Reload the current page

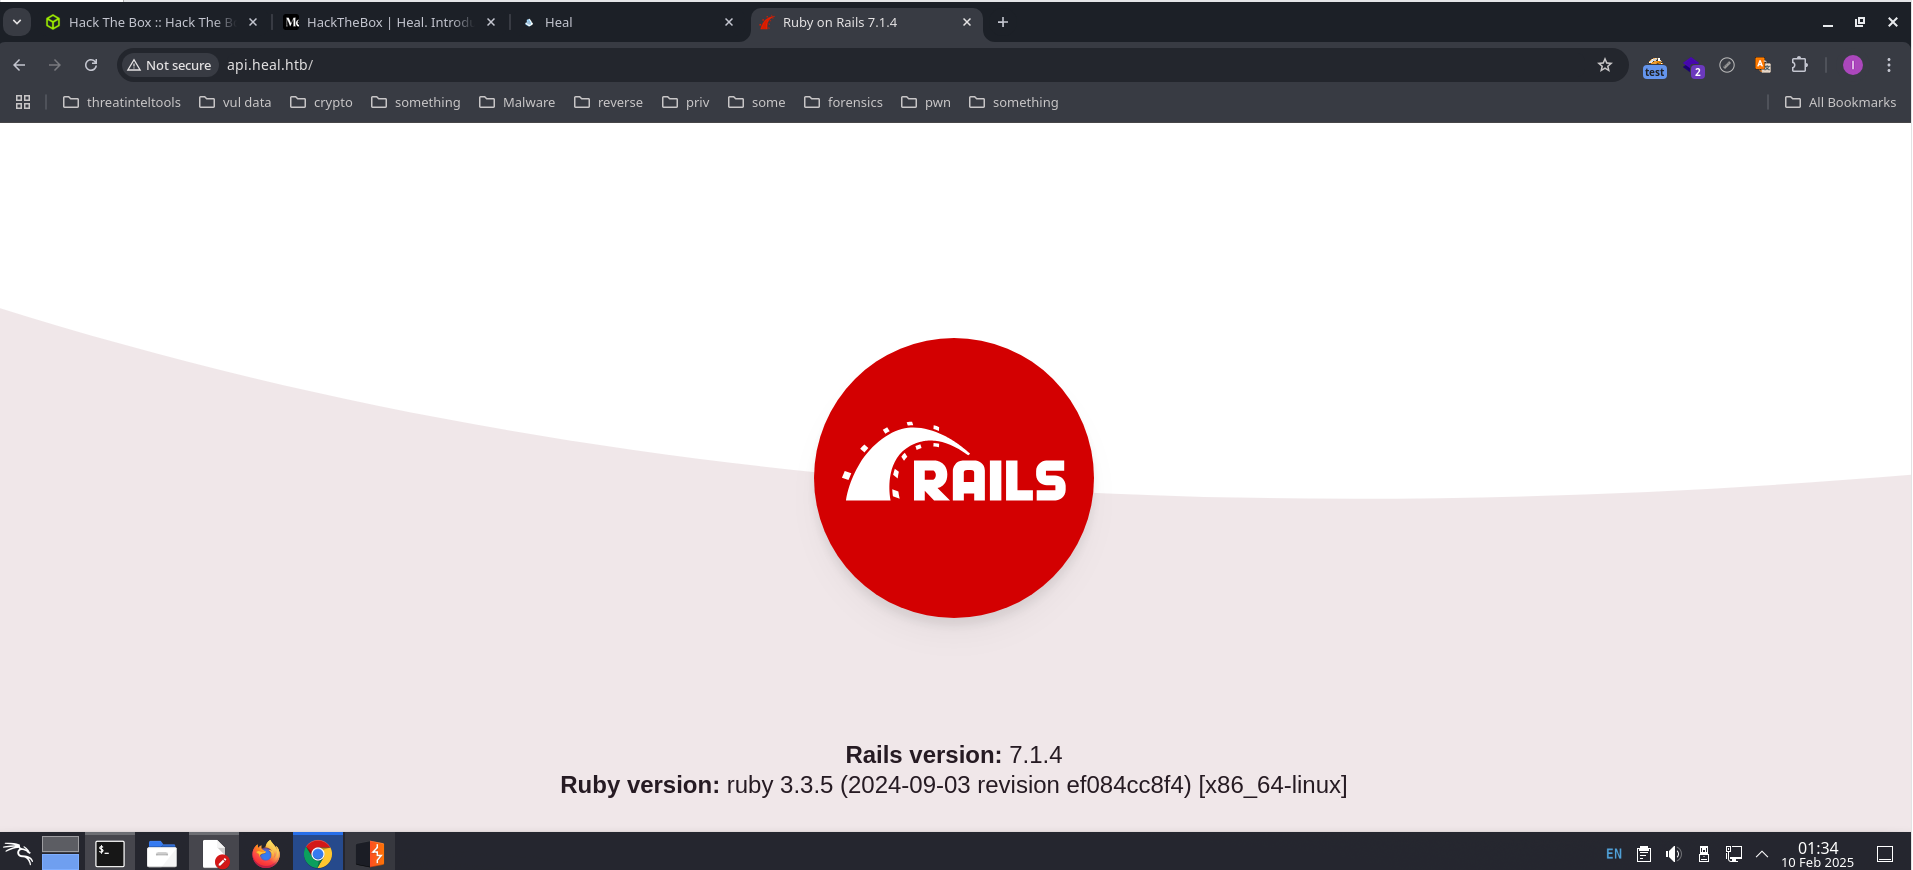coord(91,65)
